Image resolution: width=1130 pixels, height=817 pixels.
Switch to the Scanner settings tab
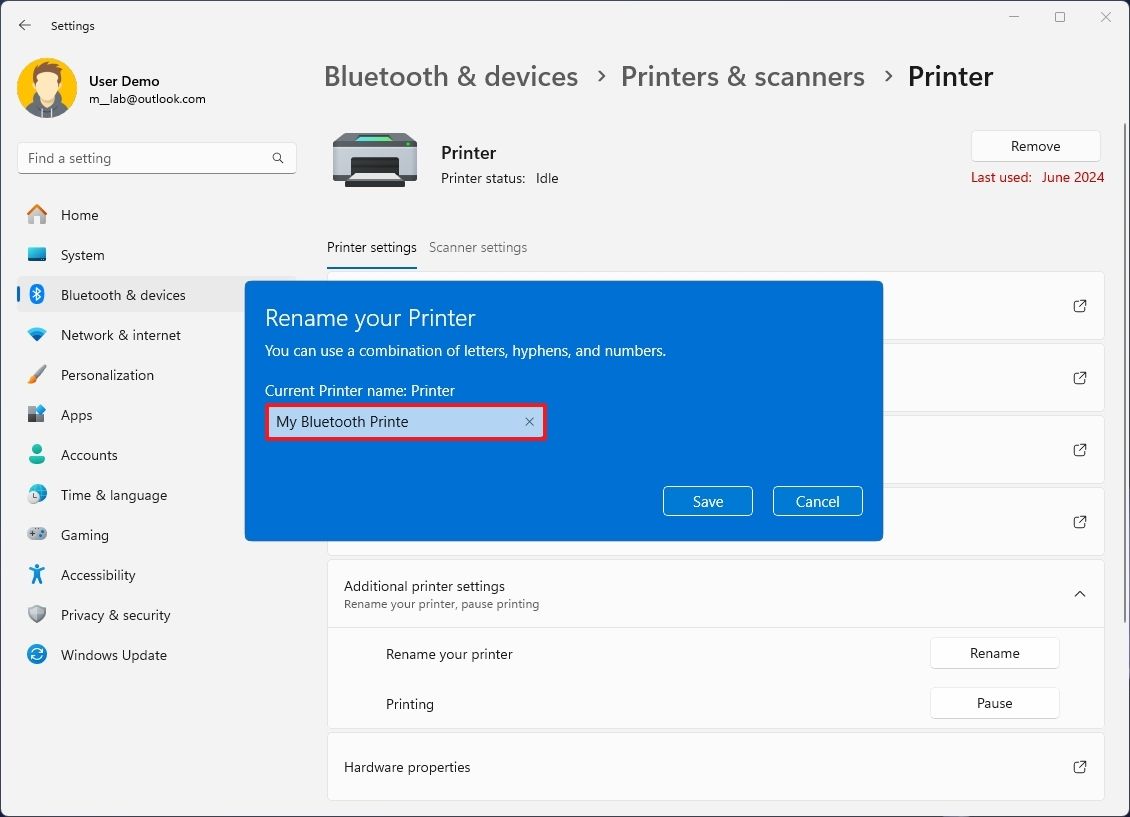pos(478,247)
